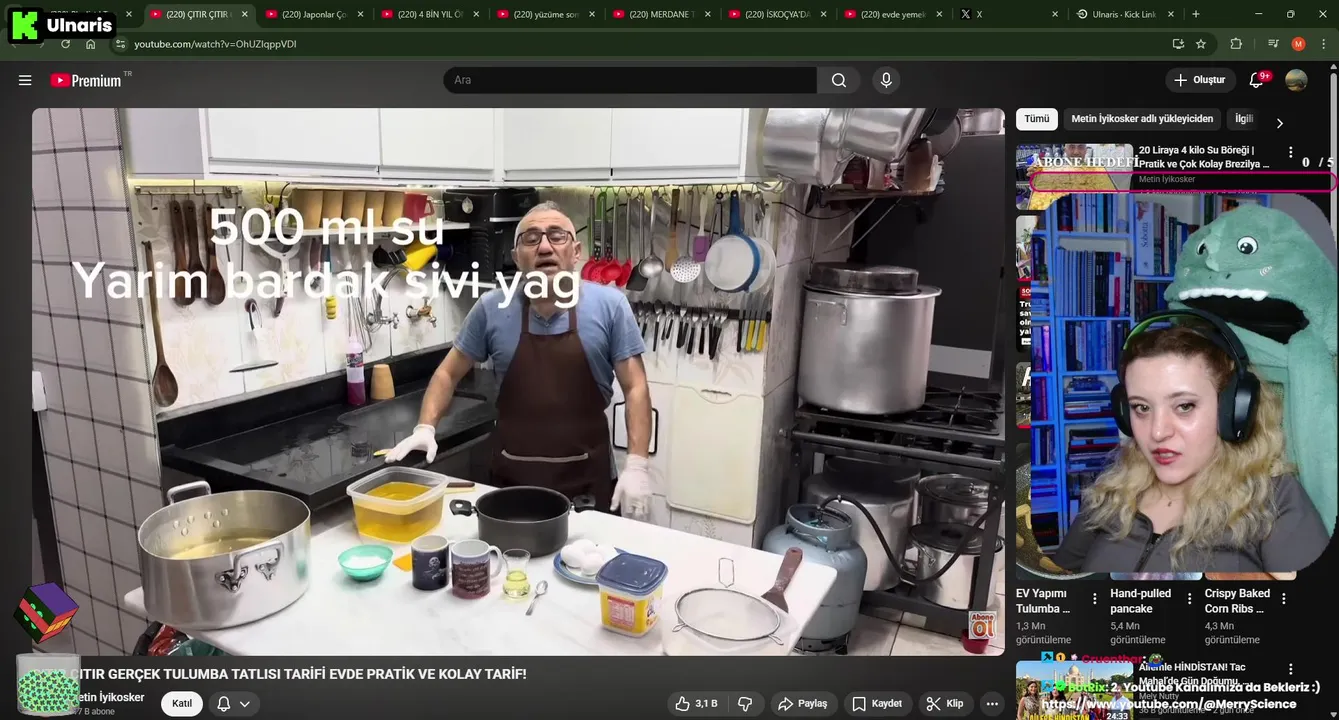This screenshot has height=720, width=1339.
Task: Click the Katıl join button
Action: click(x=182, y=704)
